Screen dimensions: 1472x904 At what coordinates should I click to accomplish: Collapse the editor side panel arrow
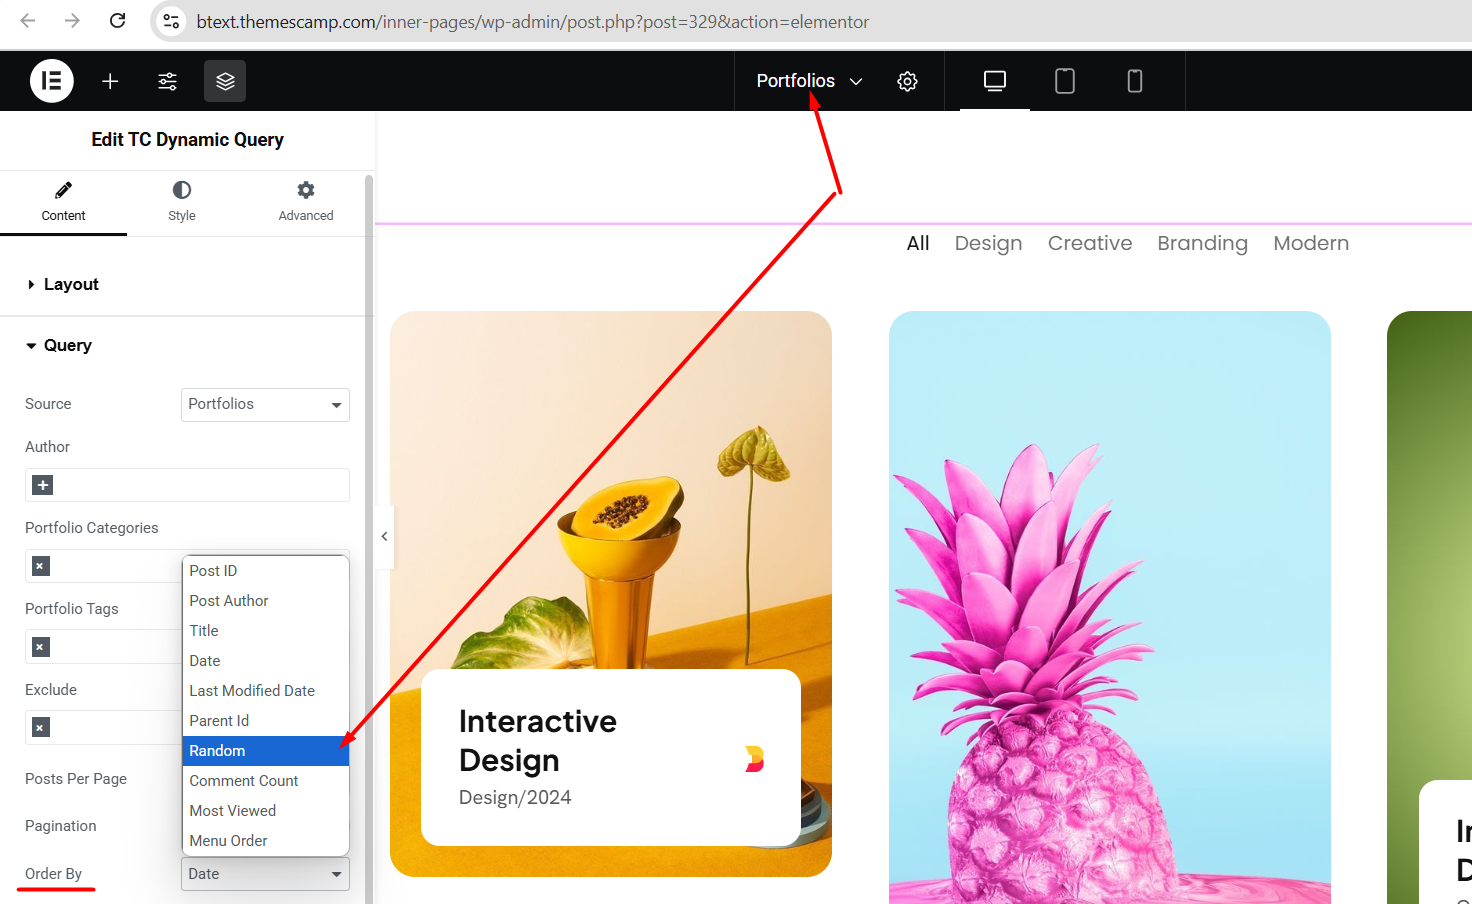(384, 537)
